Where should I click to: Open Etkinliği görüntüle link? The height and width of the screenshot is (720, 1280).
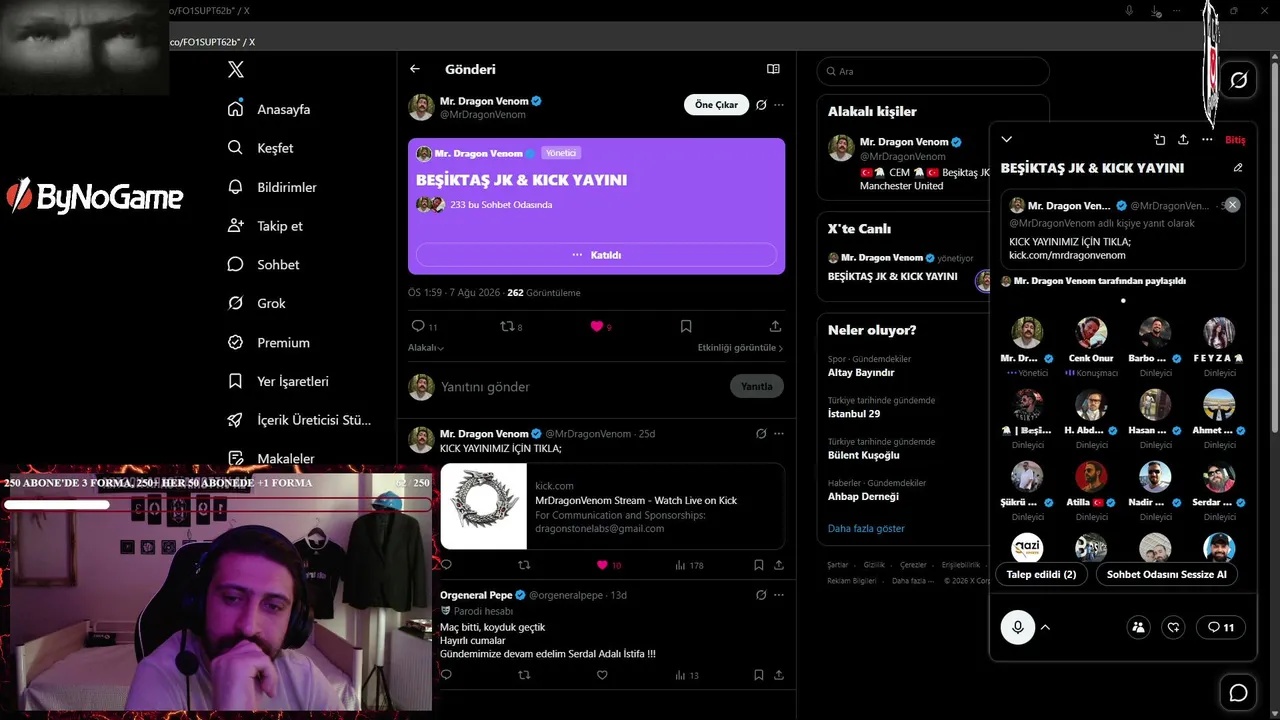click(740, 348)
